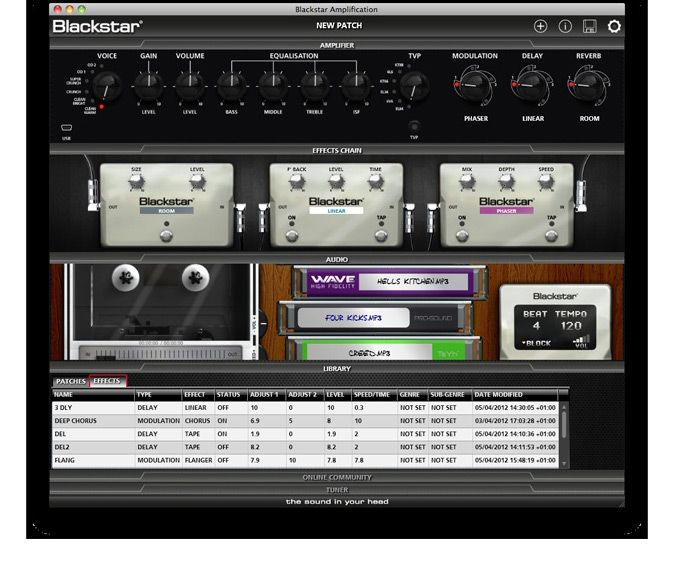Click the Tempo 120 value
This screenshot has height=588, width=680.
click(x=571, y=326)
